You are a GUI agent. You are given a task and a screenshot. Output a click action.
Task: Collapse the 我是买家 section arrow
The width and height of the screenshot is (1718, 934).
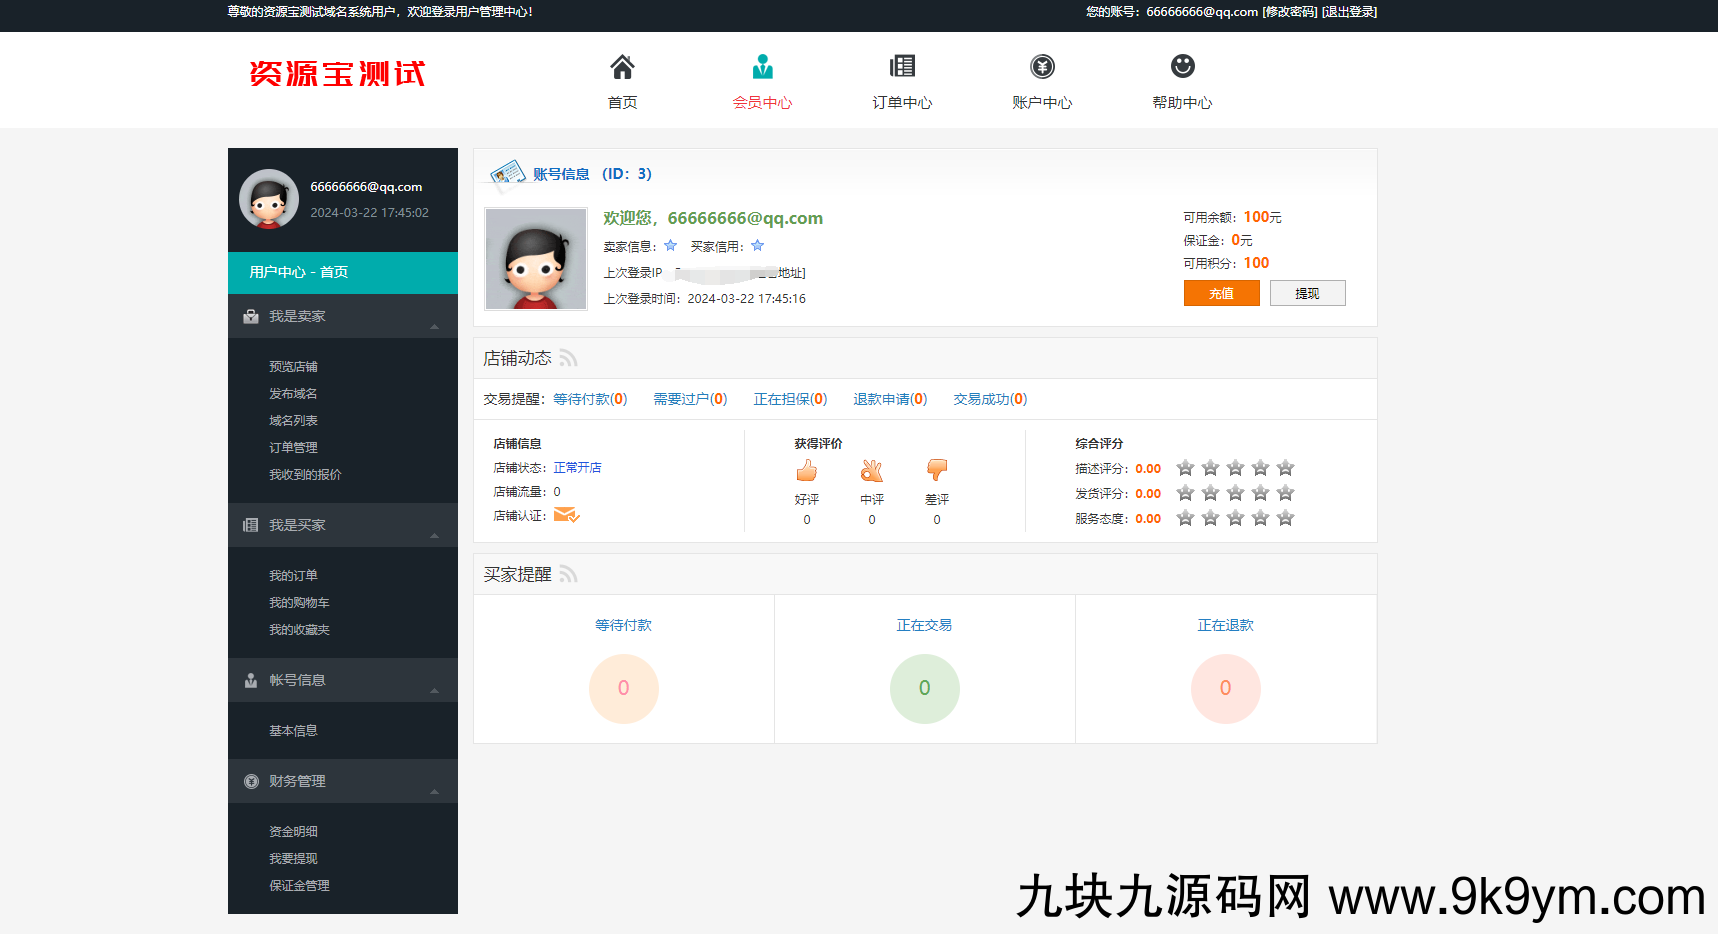(x=434, y=535)
